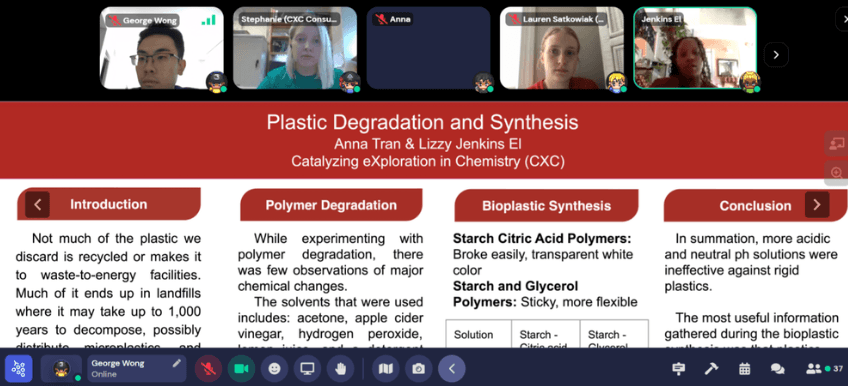Select Lauren Satkowiak's video tile

pyautogui.click(x=562, y=48)
